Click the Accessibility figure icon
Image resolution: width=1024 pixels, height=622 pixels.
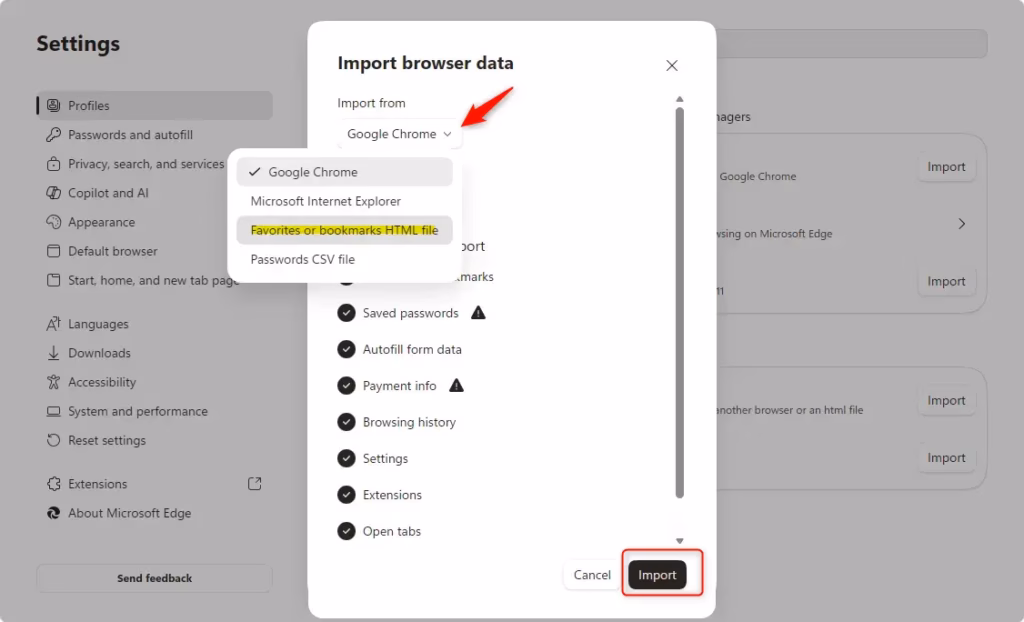[54, 382]
